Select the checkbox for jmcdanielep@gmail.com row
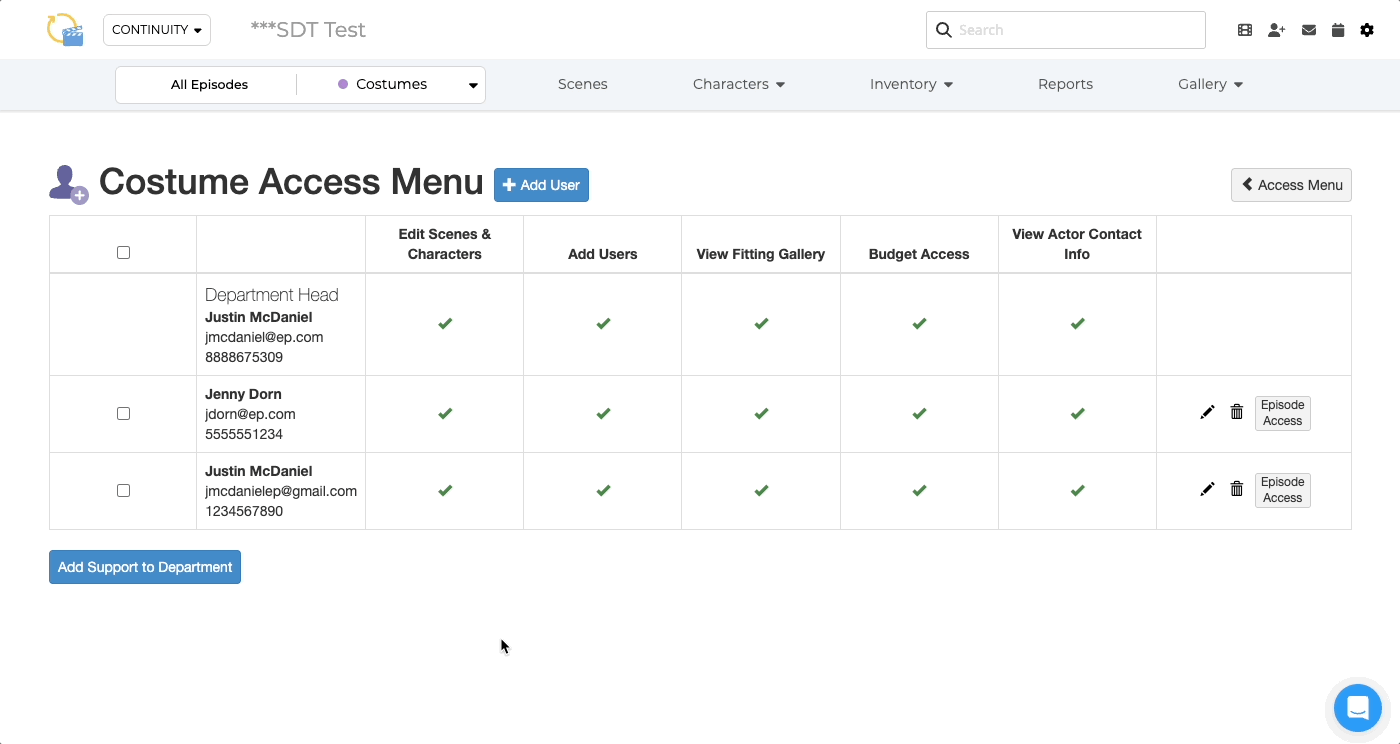This screenshot has width=1400, height=744. (123, 490)
